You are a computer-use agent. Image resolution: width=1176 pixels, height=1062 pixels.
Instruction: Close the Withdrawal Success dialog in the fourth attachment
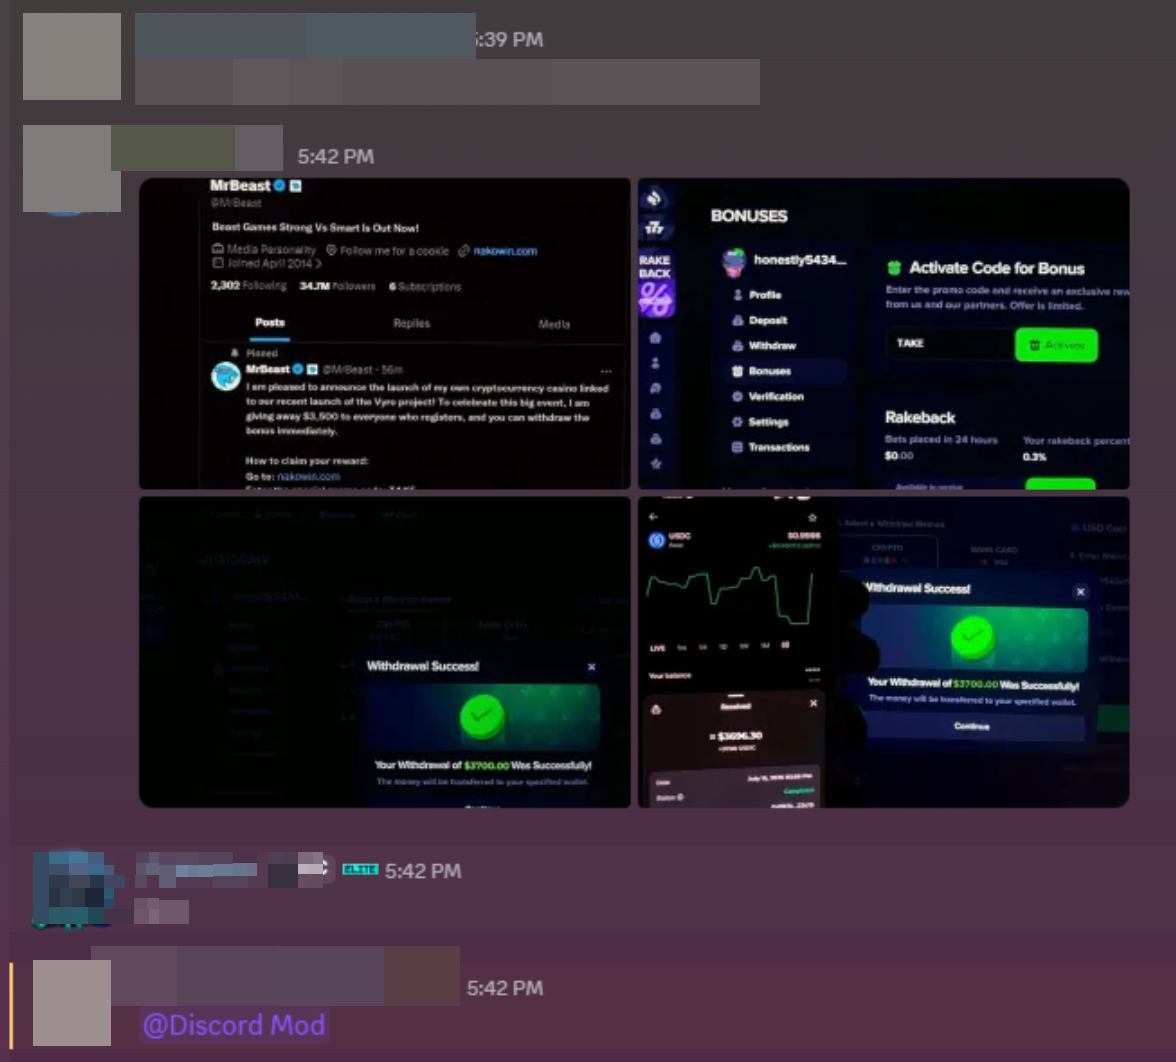pyautogui.click(x=1081, y=592)
